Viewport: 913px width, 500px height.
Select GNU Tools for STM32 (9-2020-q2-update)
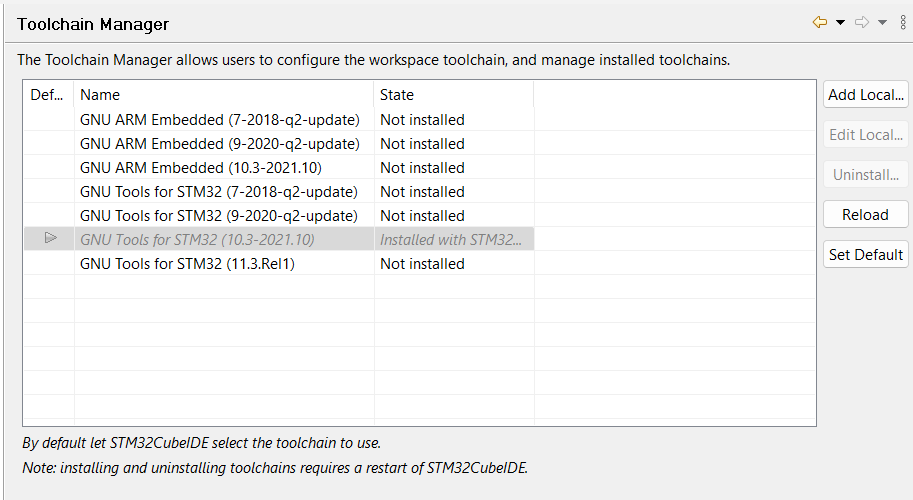click(x=218, y=216)
